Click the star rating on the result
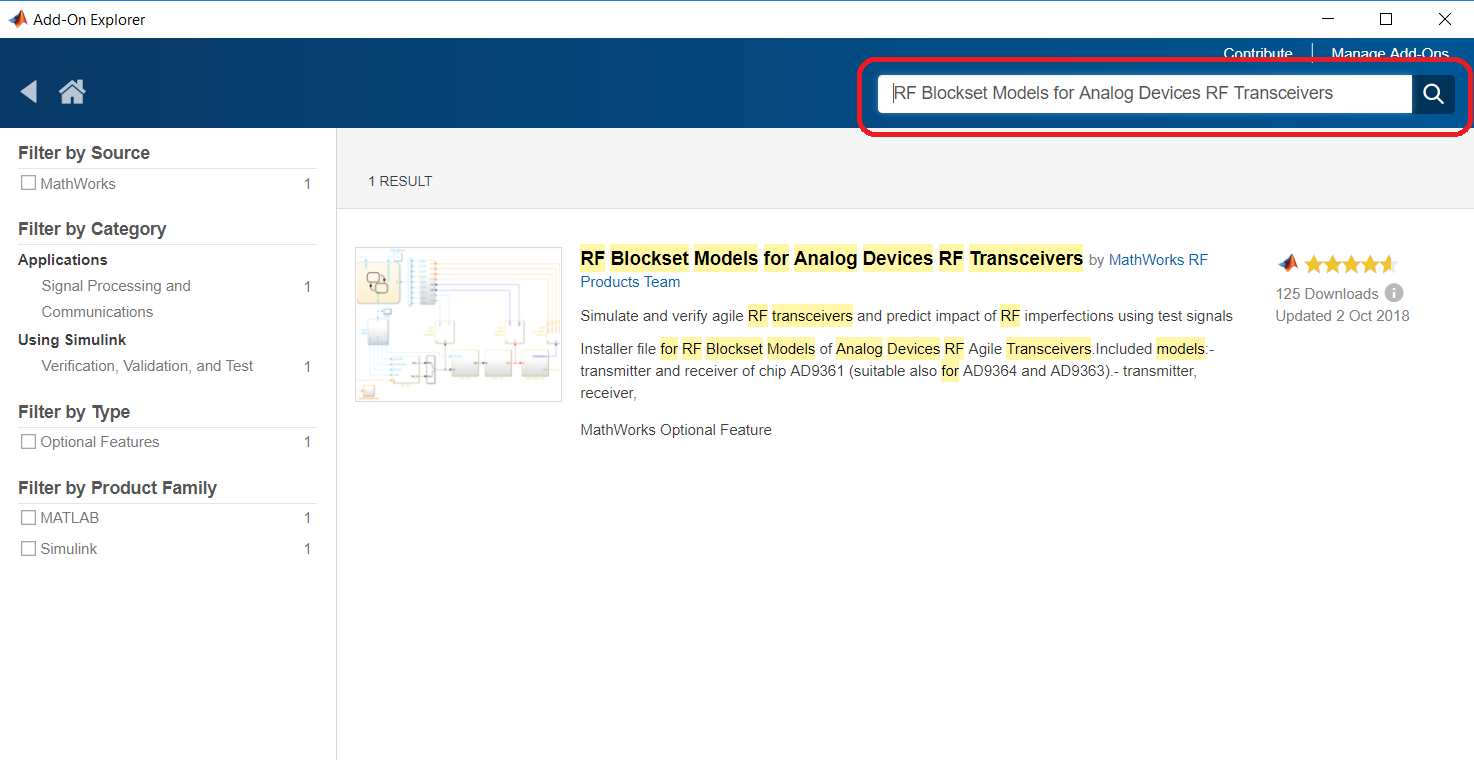 [x=1350, y=264]
